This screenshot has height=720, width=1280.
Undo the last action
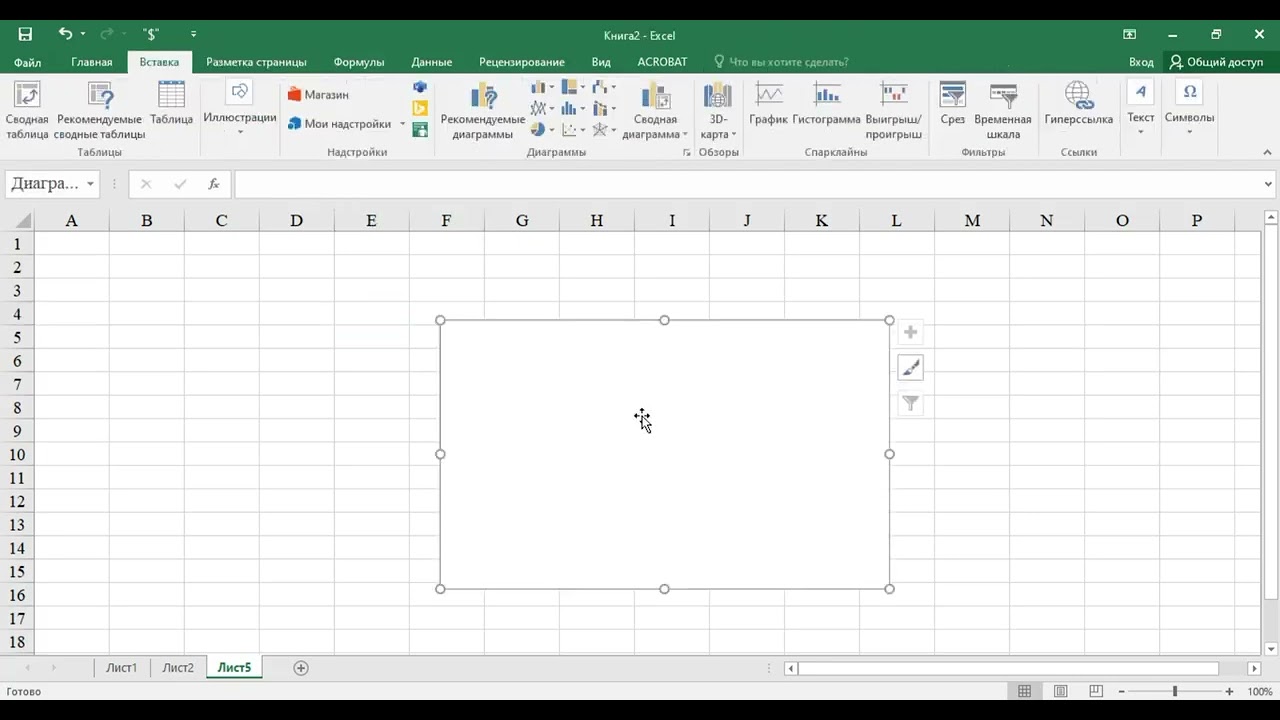point(65,34)
